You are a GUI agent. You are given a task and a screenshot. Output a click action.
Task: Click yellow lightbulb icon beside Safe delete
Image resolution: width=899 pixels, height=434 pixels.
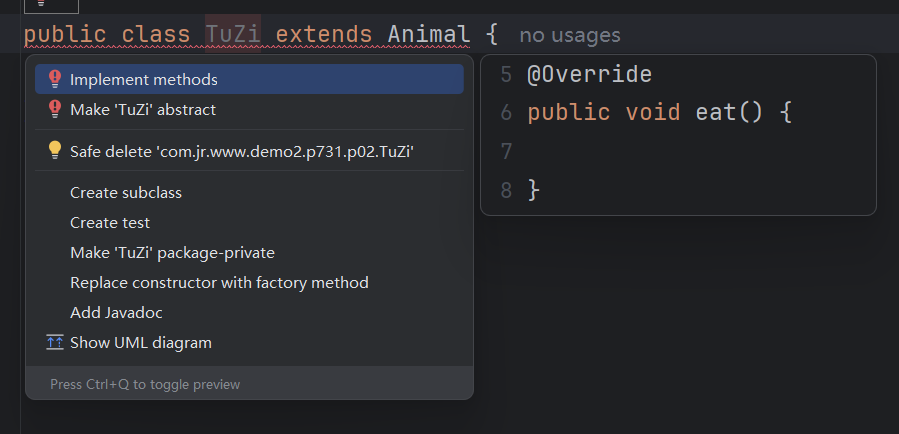(54, 150)
